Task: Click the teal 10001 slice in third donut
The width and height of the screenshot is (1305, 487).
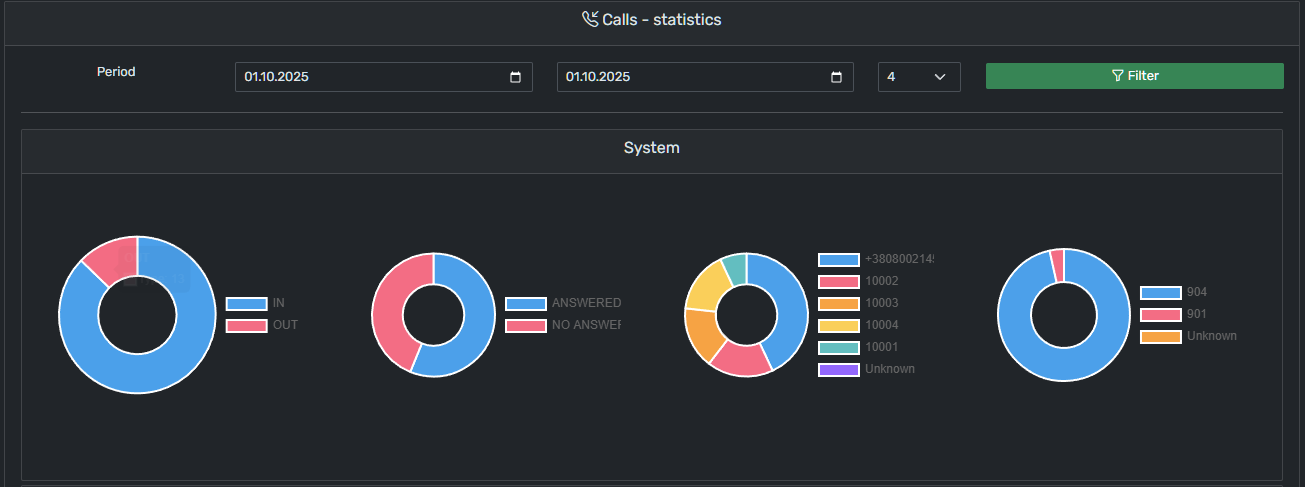Action: [736, 268]
